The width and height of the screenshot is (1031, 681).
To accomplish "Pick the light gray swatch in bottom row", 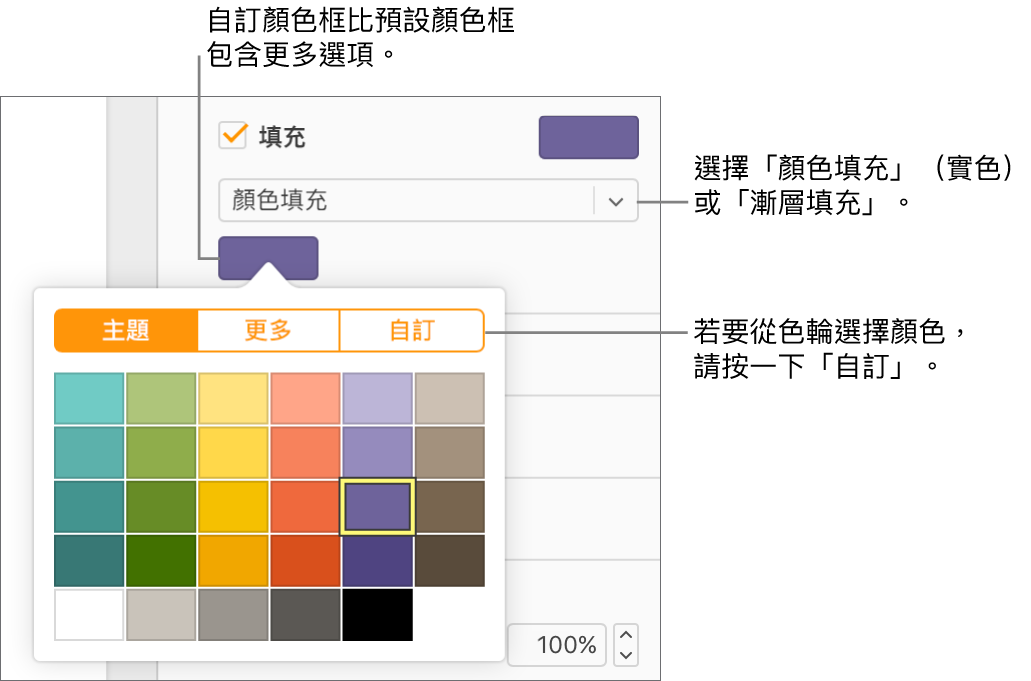I will [161, 615].
